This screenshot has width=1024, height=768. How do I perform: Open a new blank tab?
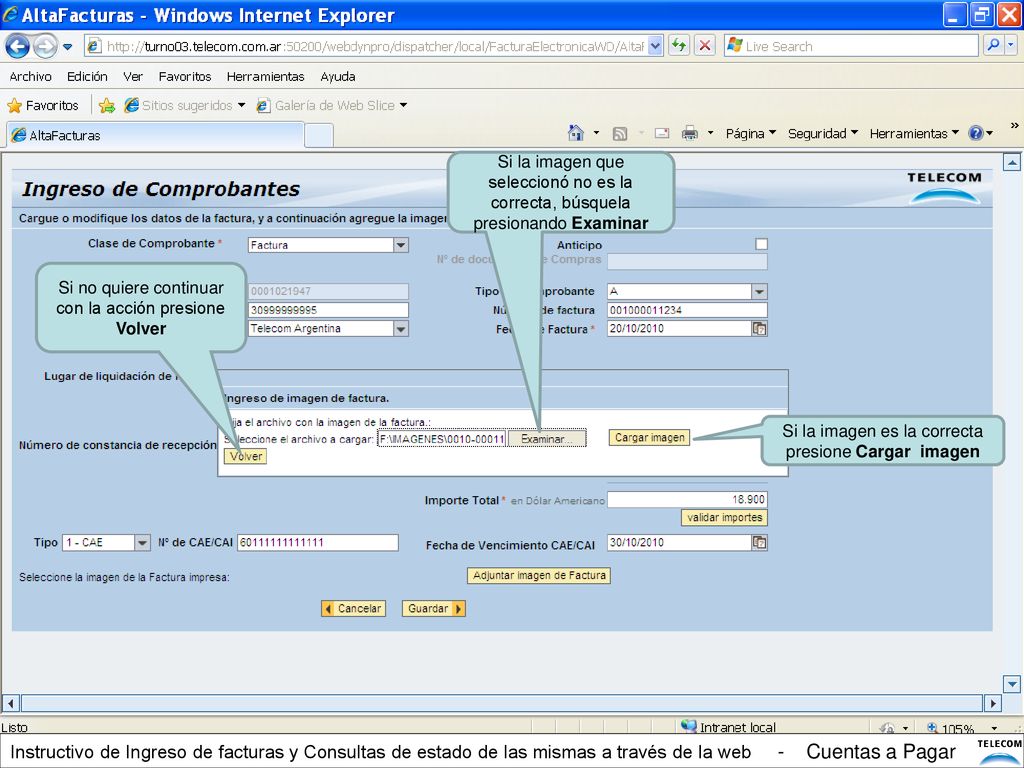coord(319,135)
